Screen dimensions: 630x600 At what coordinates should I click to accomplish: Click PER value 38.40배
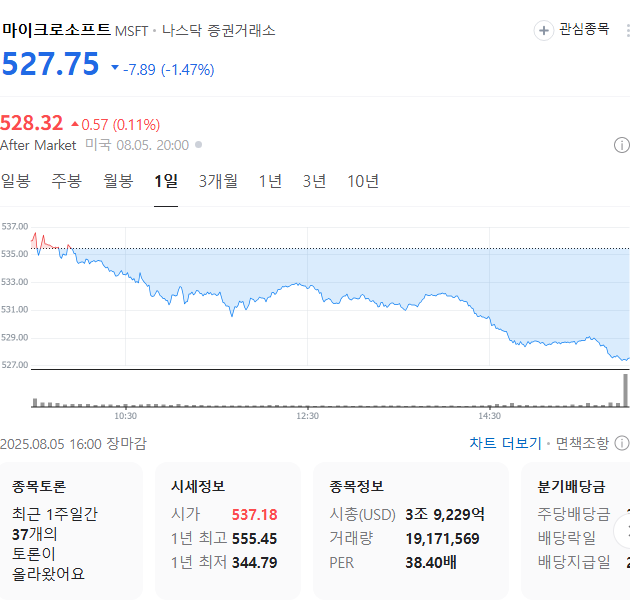pos(431,563)
